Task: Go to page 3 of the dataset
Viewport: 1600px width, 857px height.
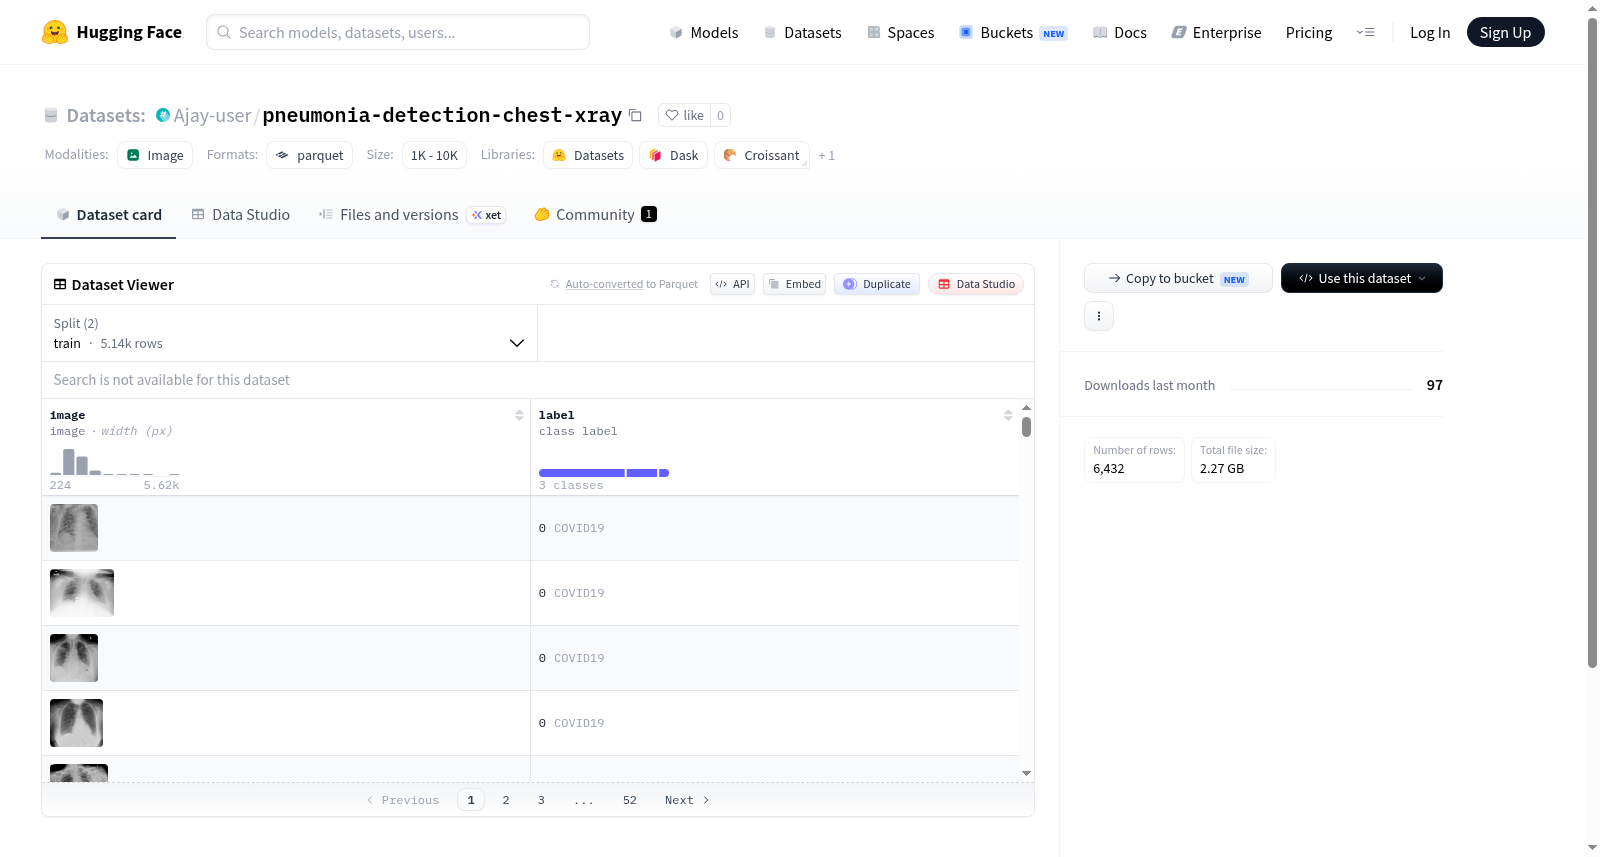Action: 541,800
